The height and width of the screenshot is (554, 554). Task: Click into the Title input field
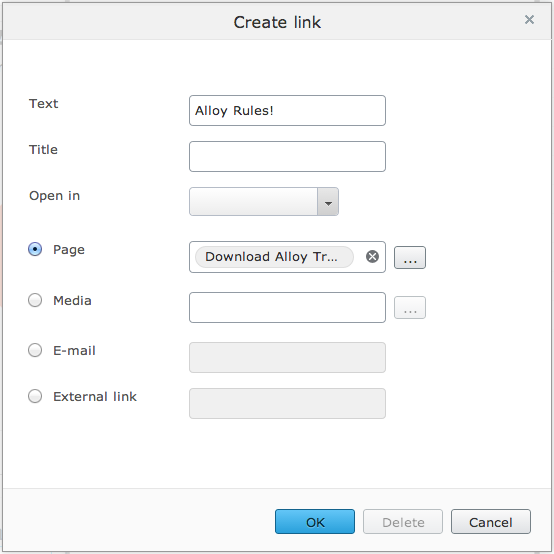(287, 157)
